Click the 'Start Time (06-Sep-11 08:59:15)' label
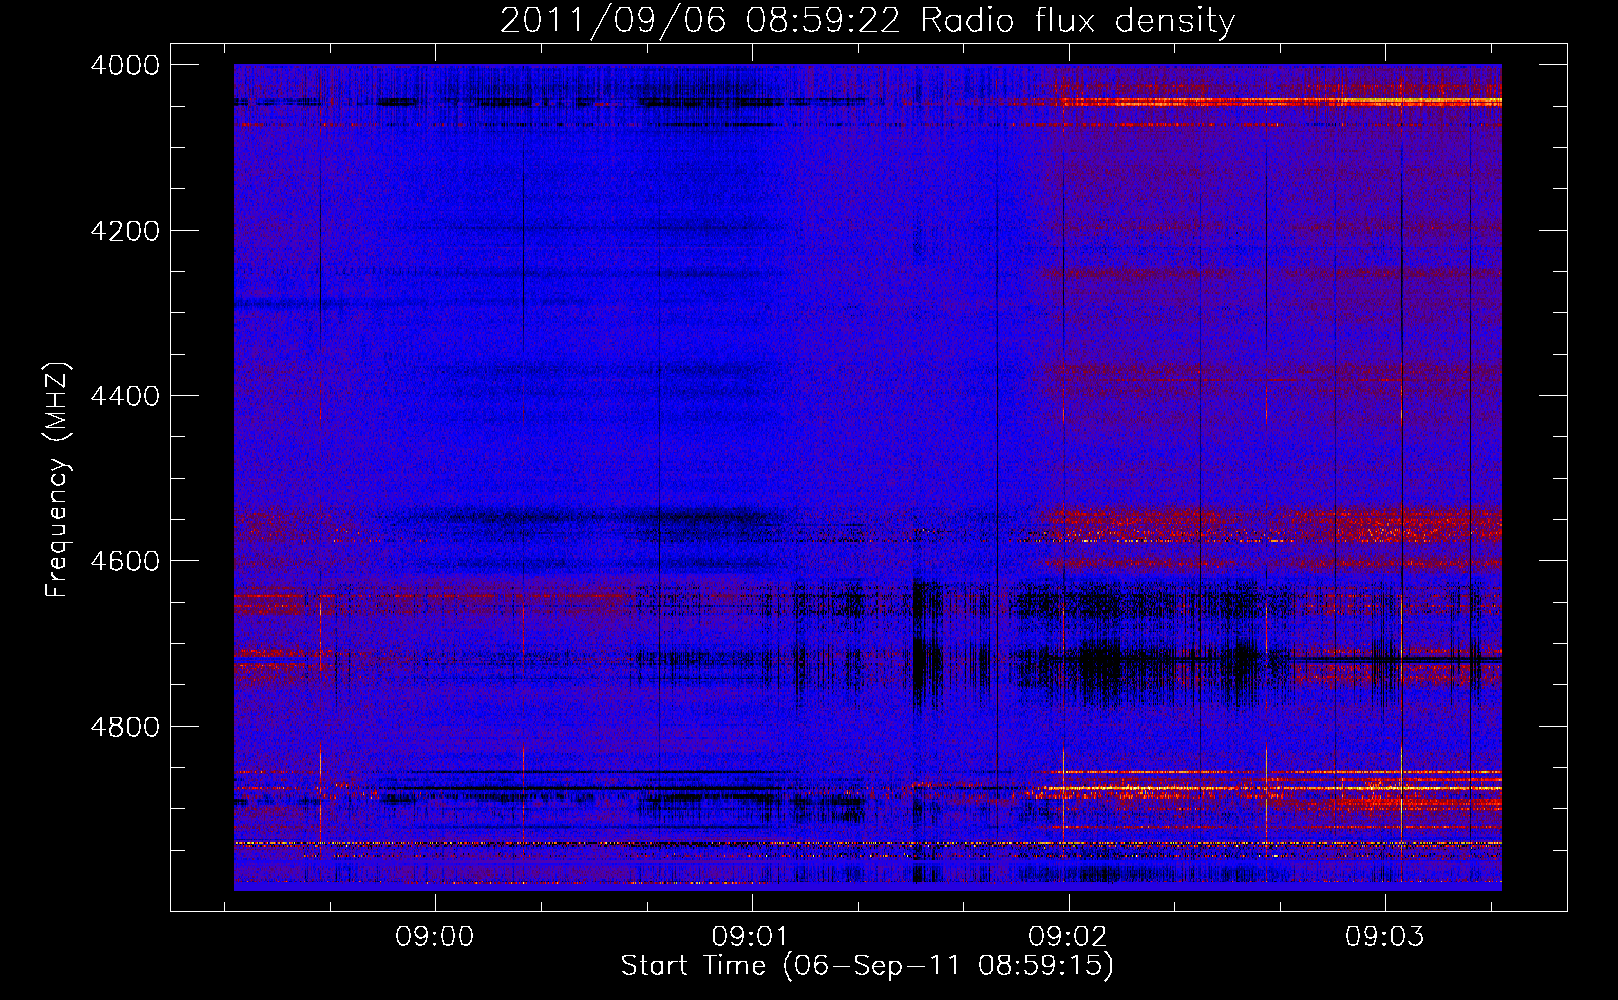This screenshot has height=1000, width=1618. 867,966
